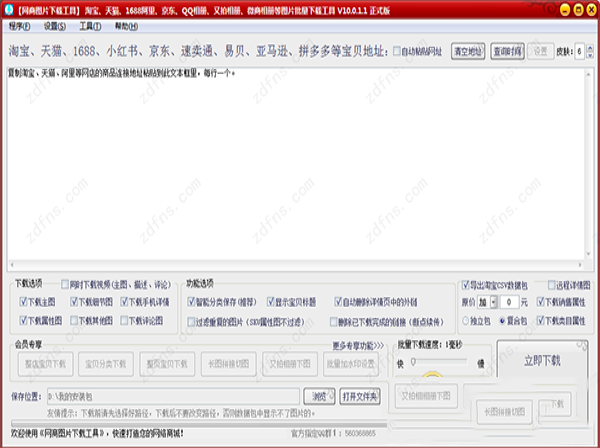Click 宝贝分类下载 in 会员专享 group
The image size is (600, 448).
[106, 364]
